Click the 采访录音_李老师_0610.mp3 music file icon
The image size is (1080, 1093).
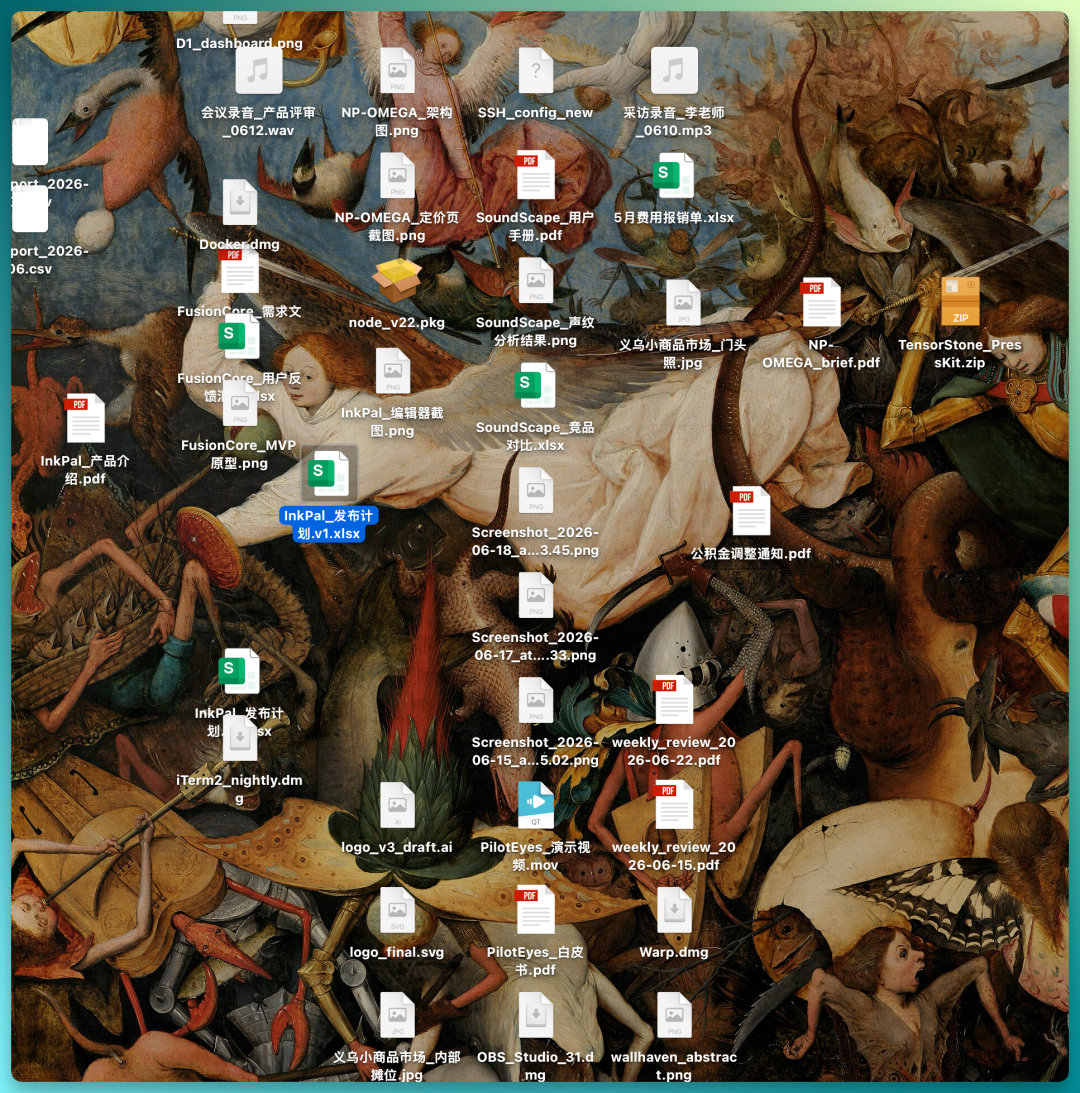[674, 70]
